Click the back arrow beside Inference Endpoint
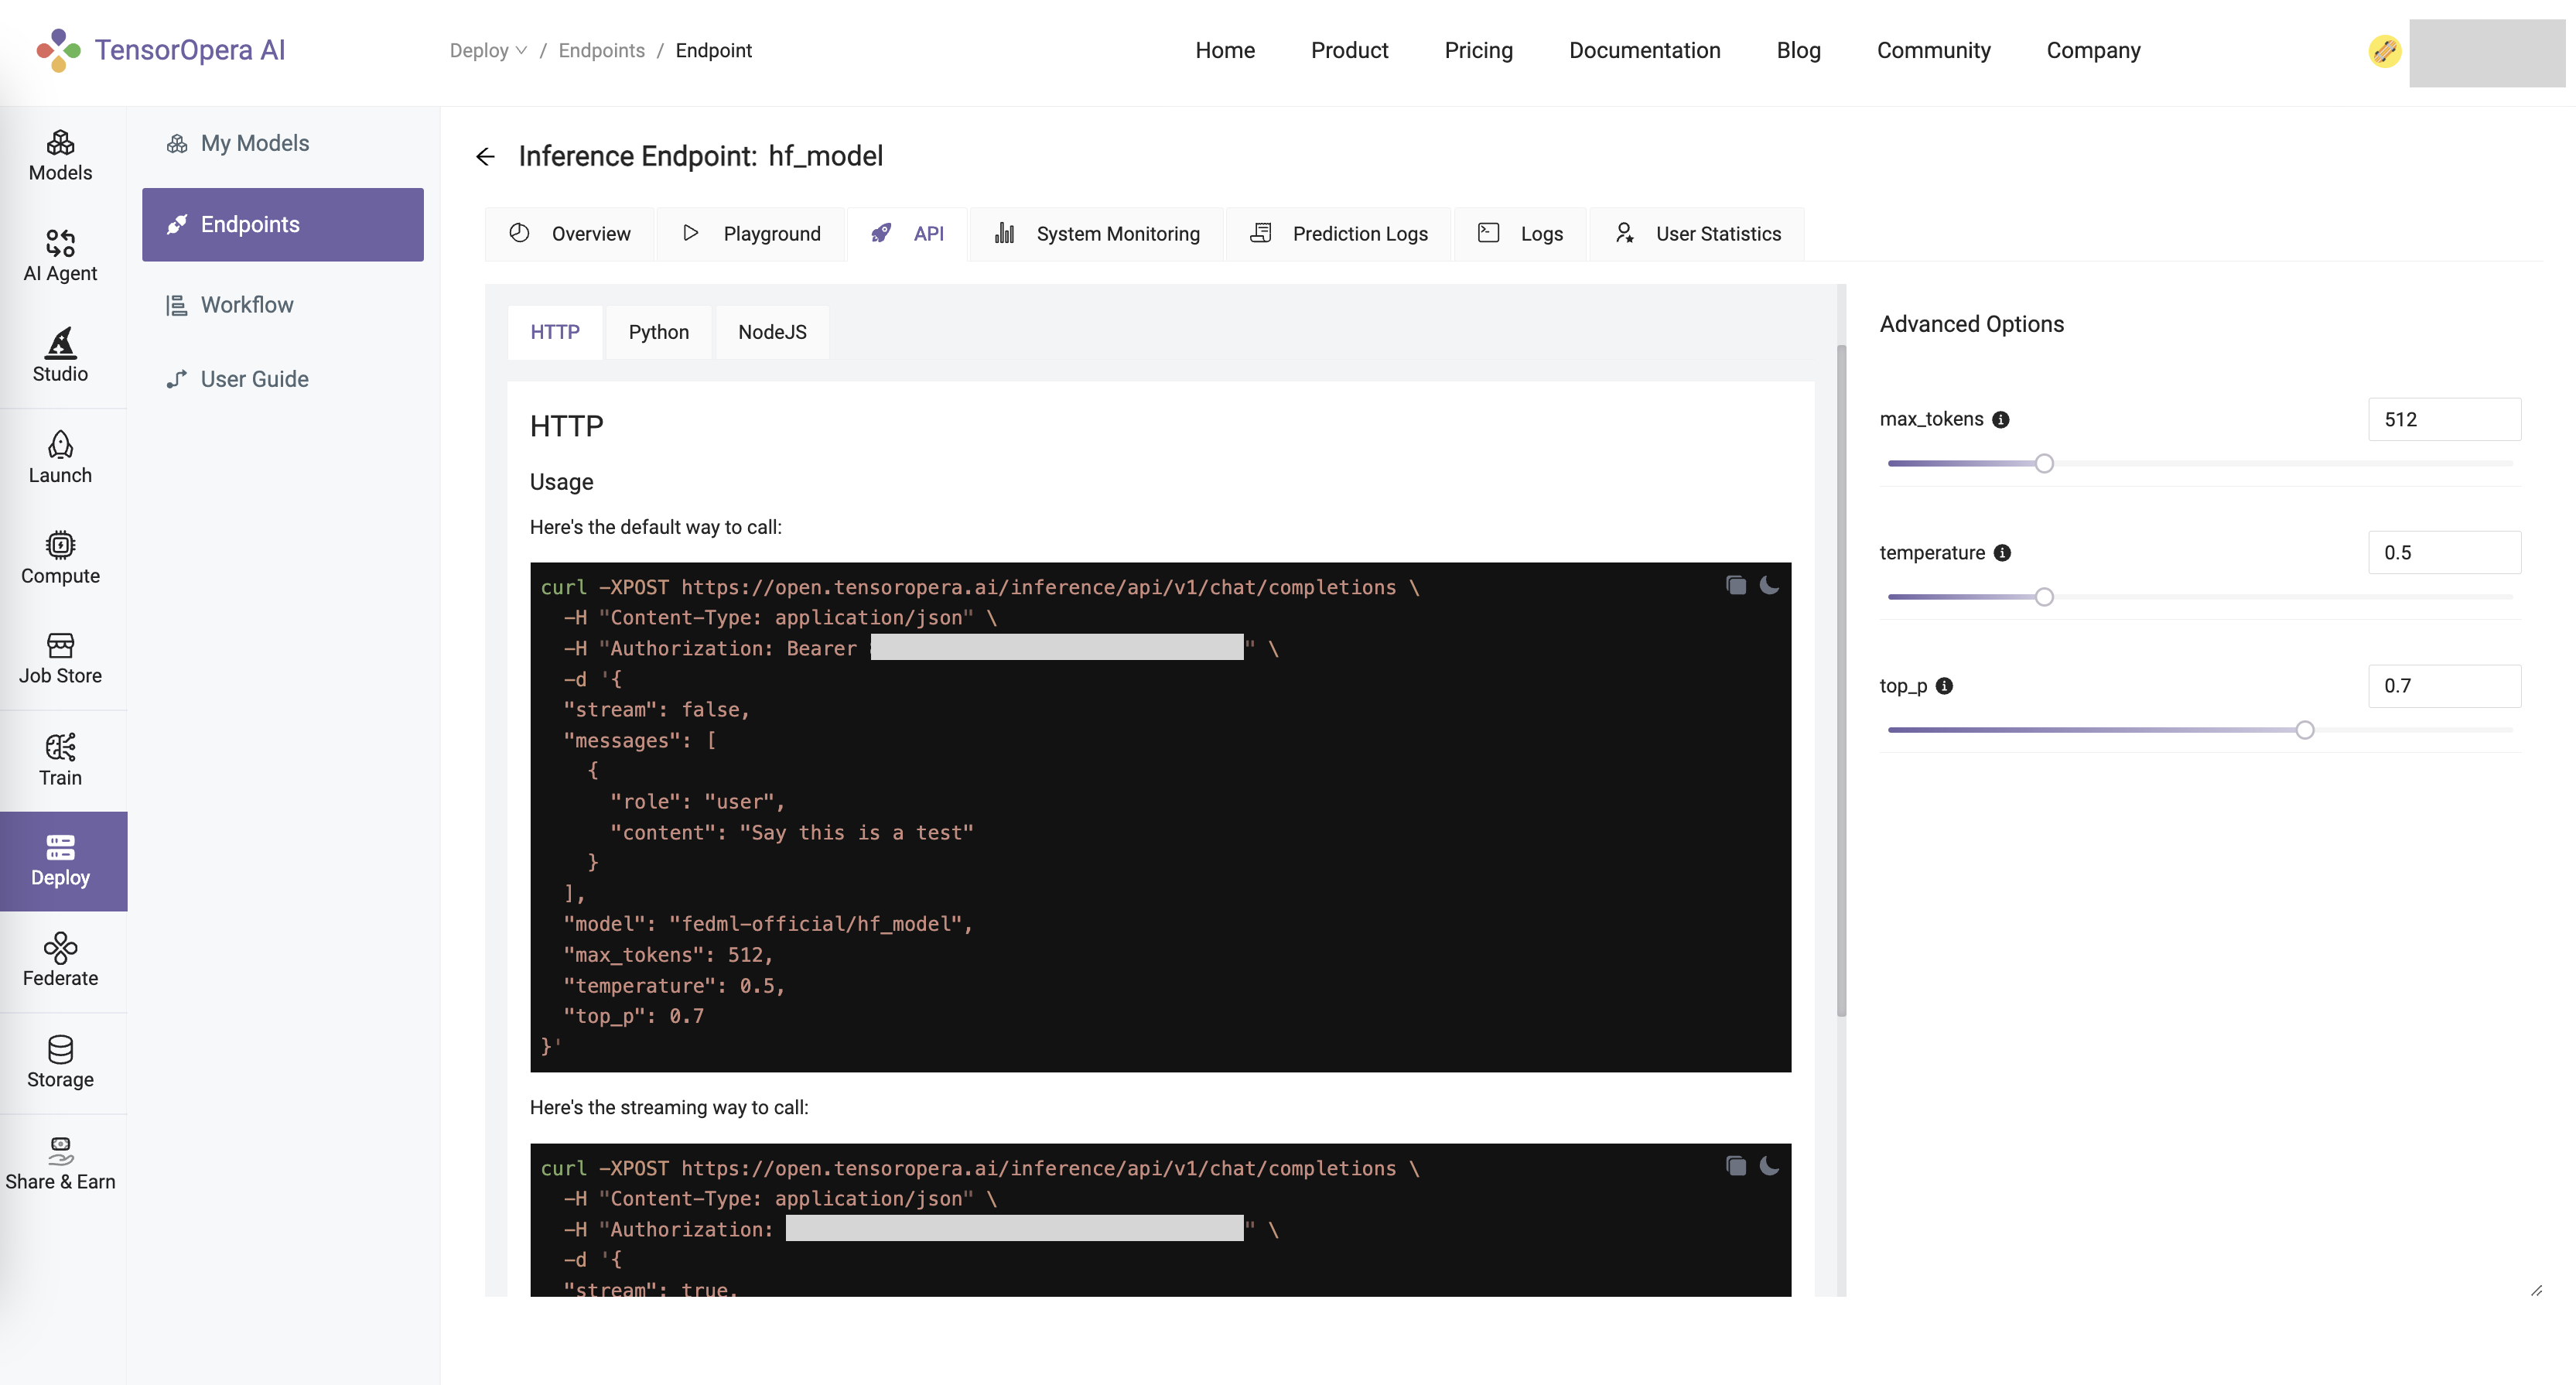Screen dimensions: 2576x1385 (486, 157)
